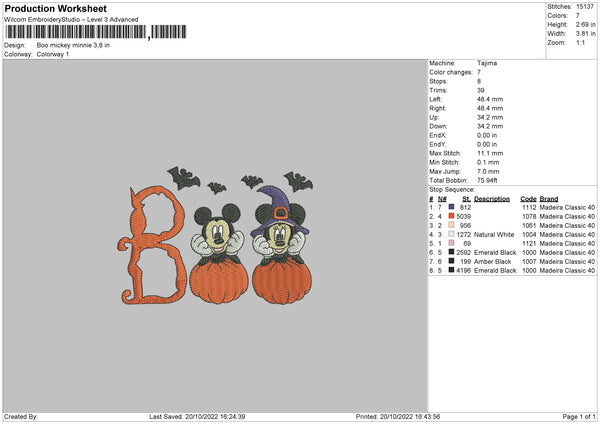Click the total bobbin value '75.94ft'
This screenshot has height=424, width=600.
pos(487,180)
